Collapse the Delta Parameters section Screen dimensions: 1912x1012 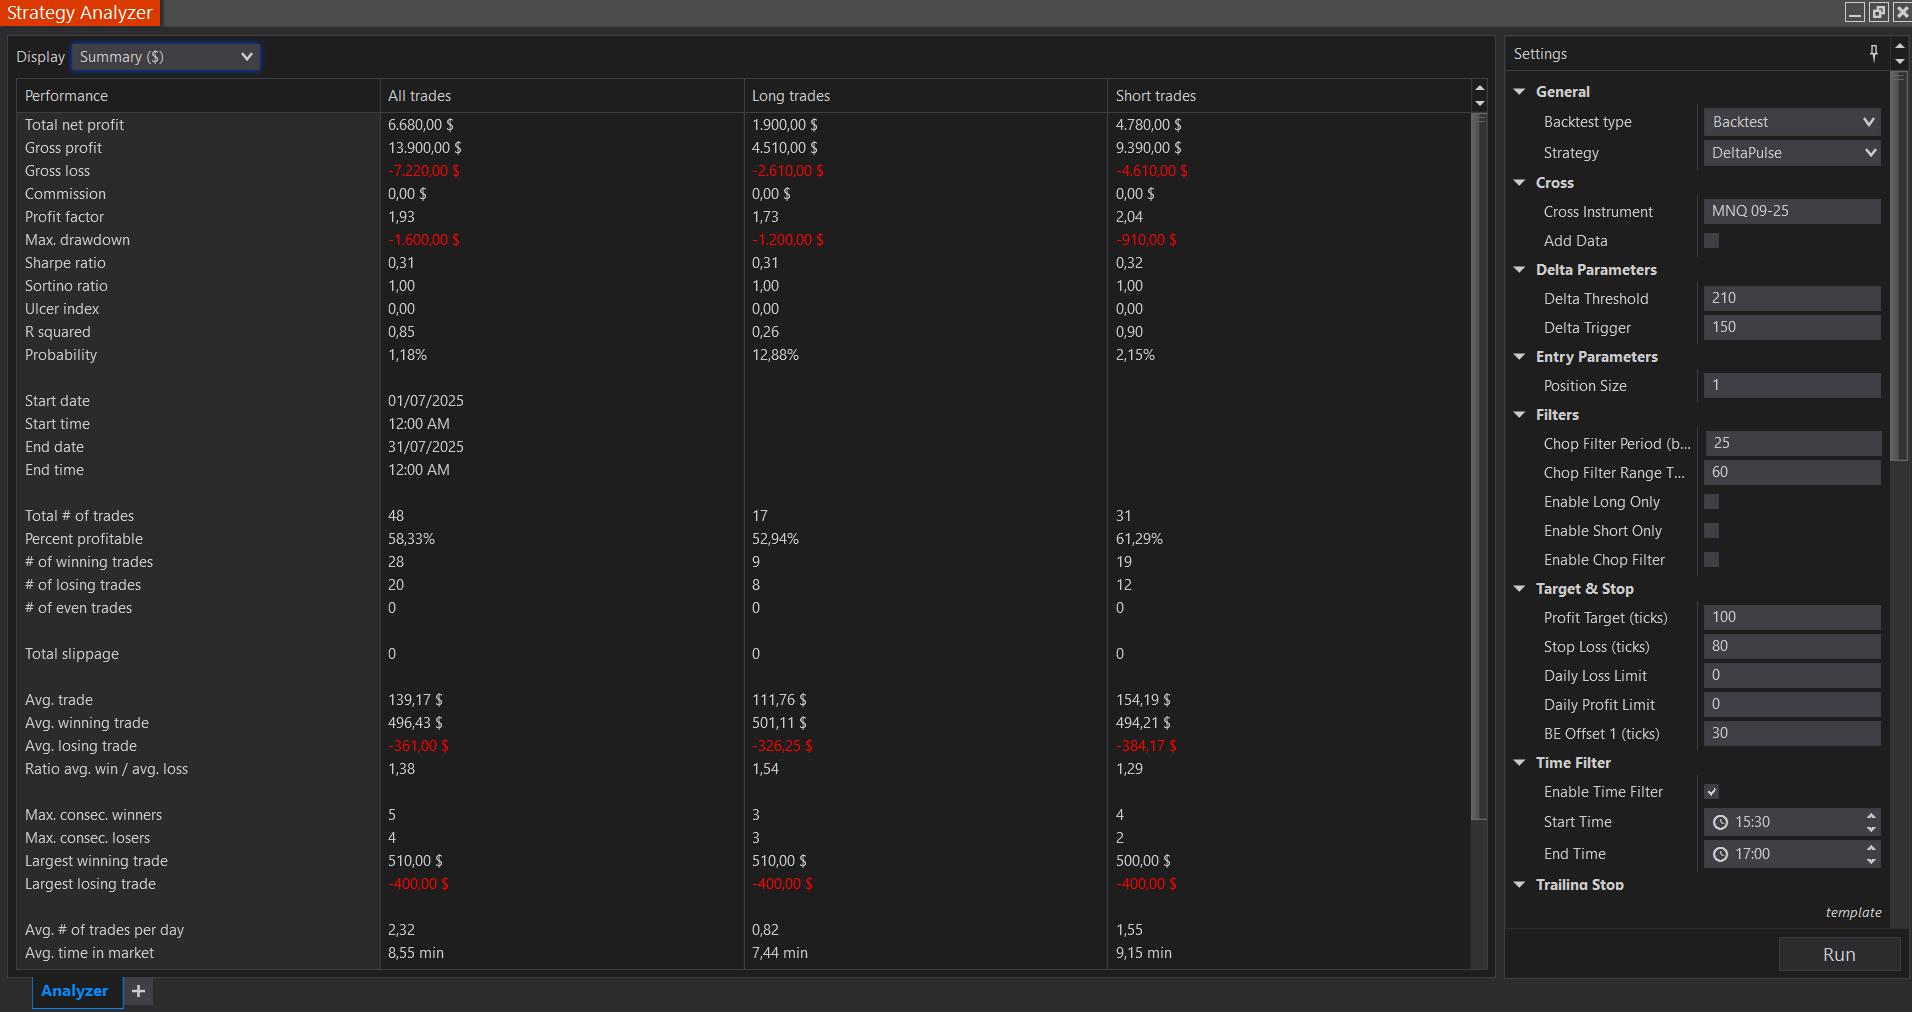coord(1519,270)
